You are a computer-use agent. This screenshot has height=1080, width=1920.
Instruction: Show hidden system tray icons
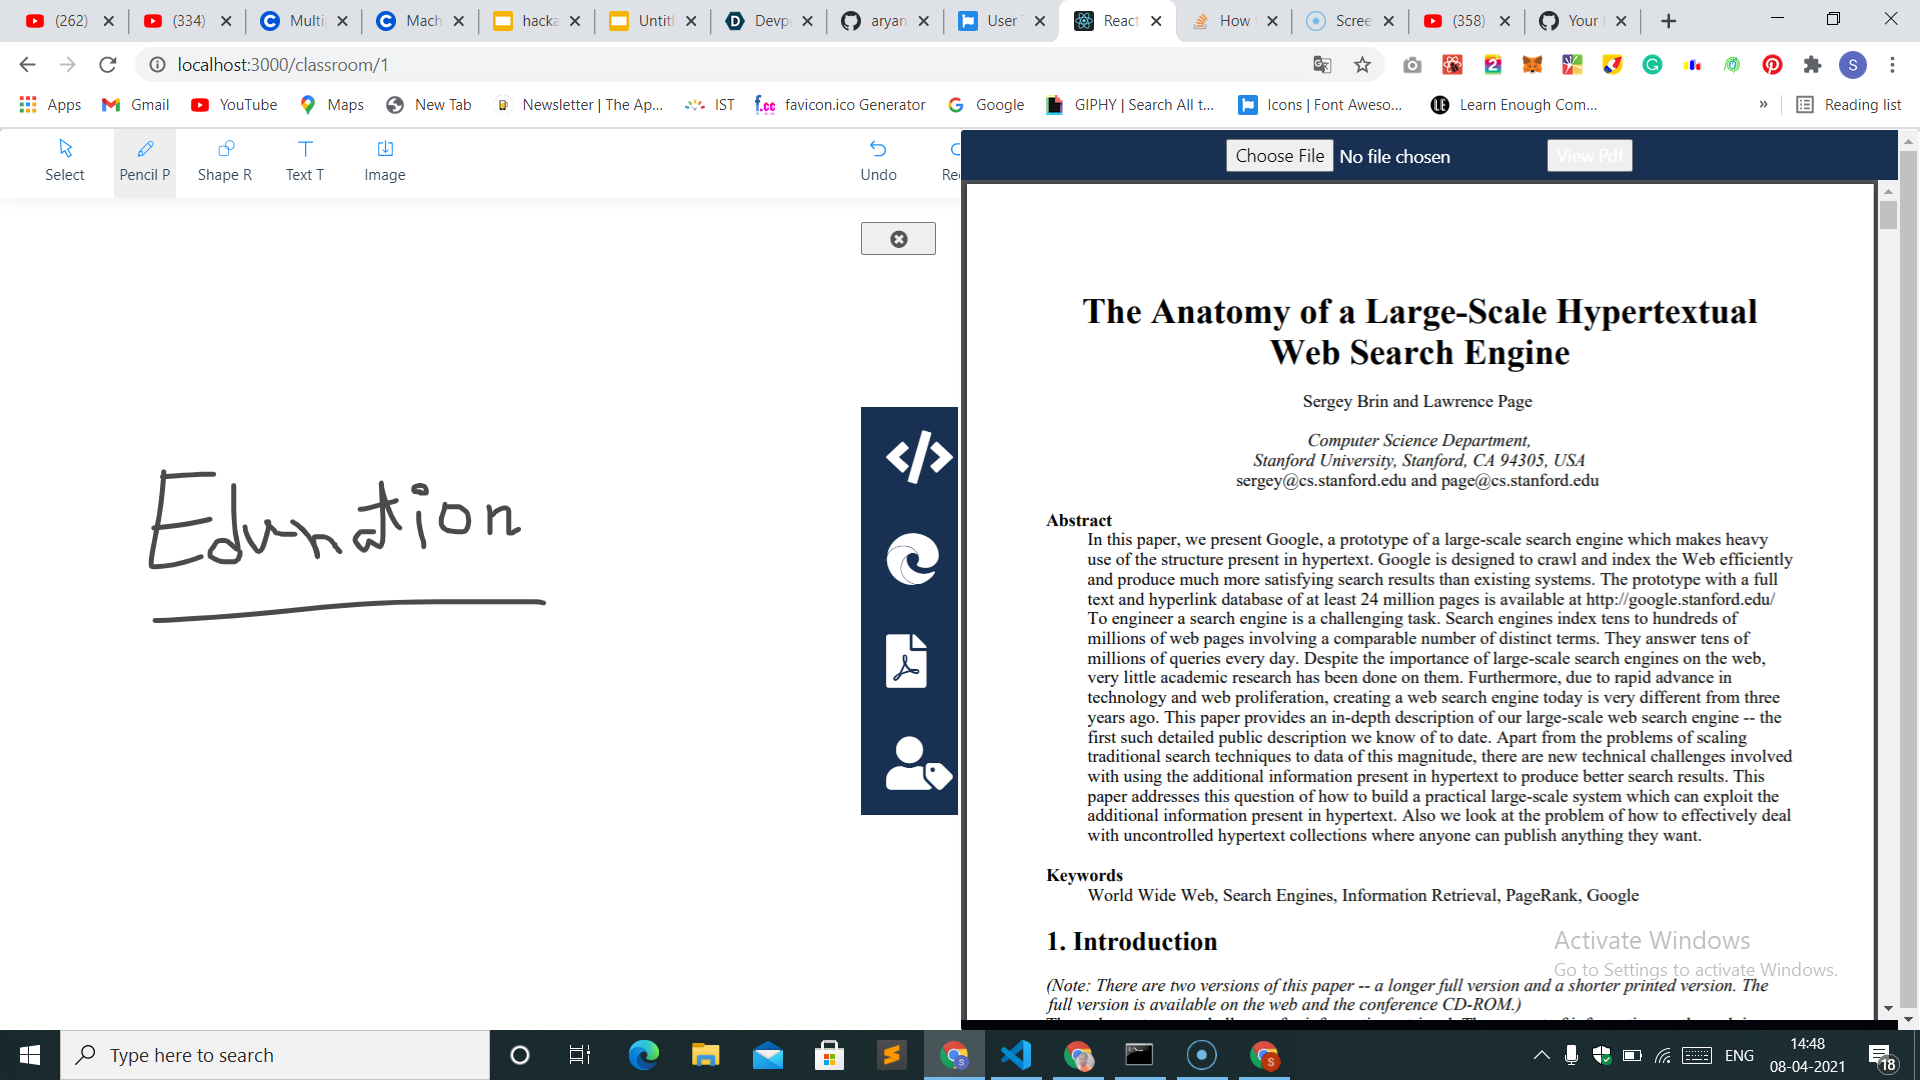pos(1541,1055)
